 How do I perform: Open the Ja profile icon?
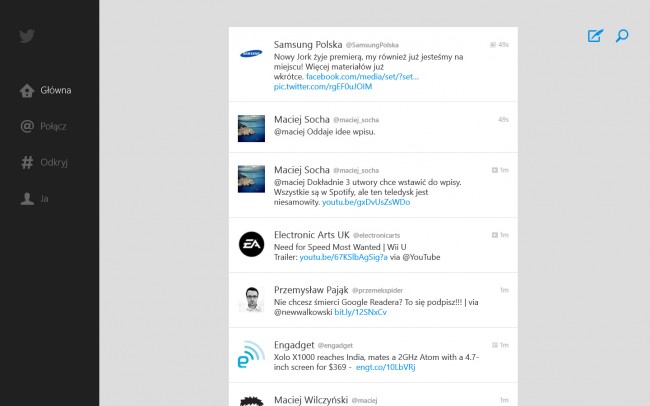pyautogui.click(x=27, y=199)
